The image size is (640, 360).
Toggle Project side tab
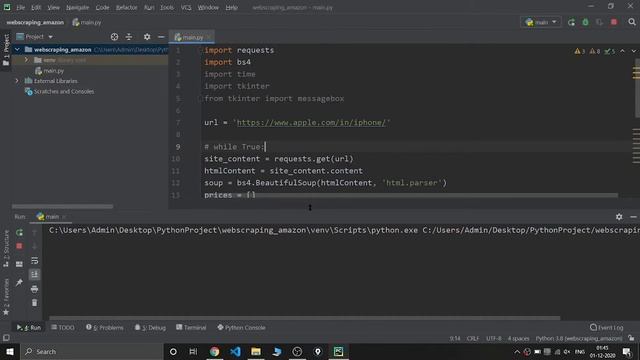click(x=6, y=50)
